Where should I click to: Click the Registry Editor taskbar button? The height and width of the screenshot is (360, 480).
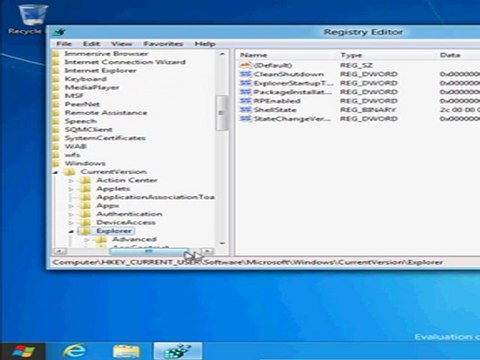[x=178, y=351]
